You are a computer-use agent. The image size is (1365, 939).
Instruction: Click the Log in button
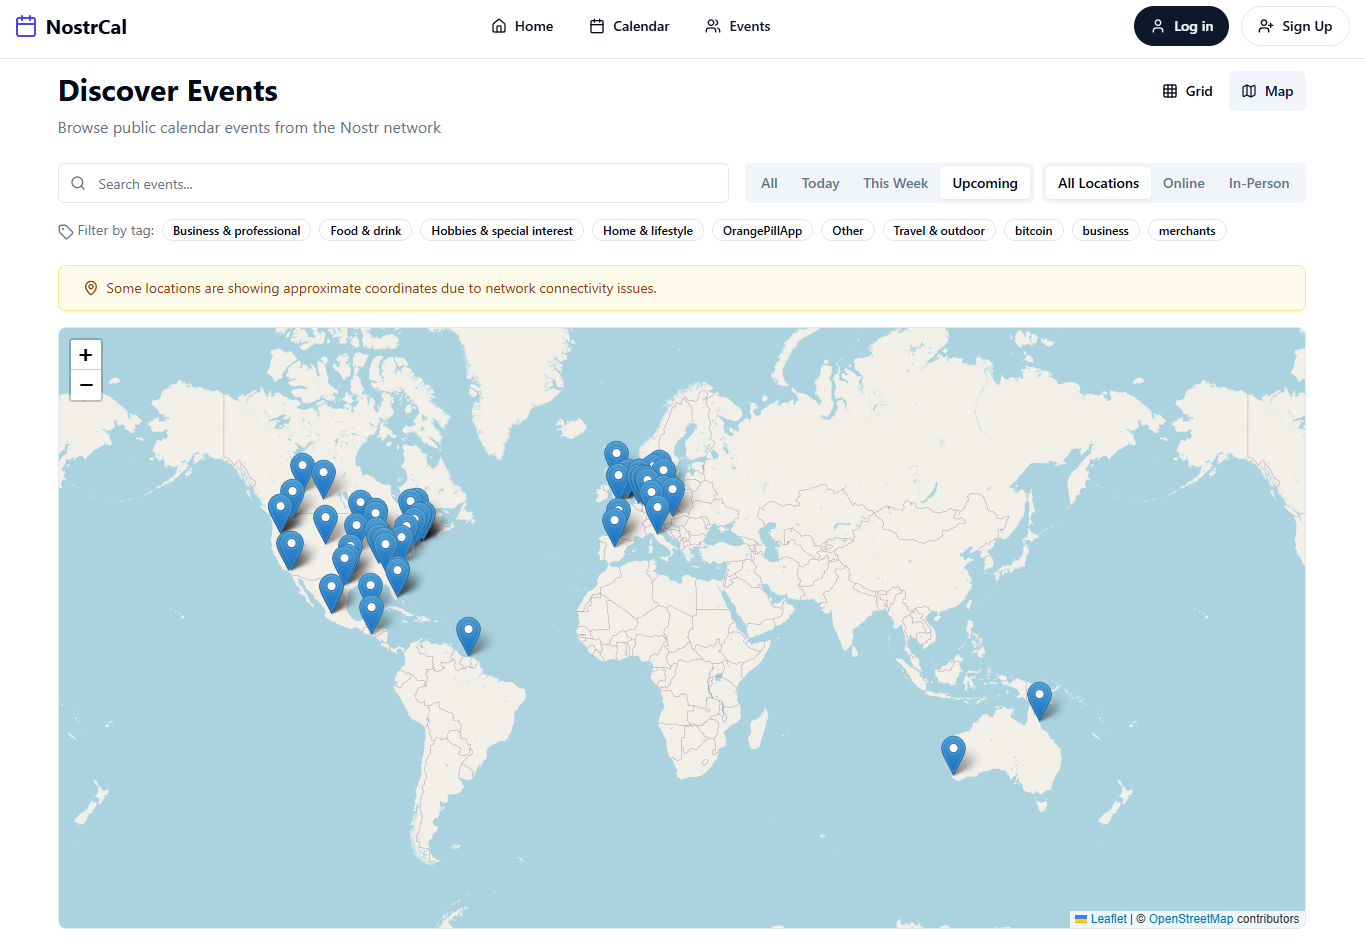[1181, 27]
